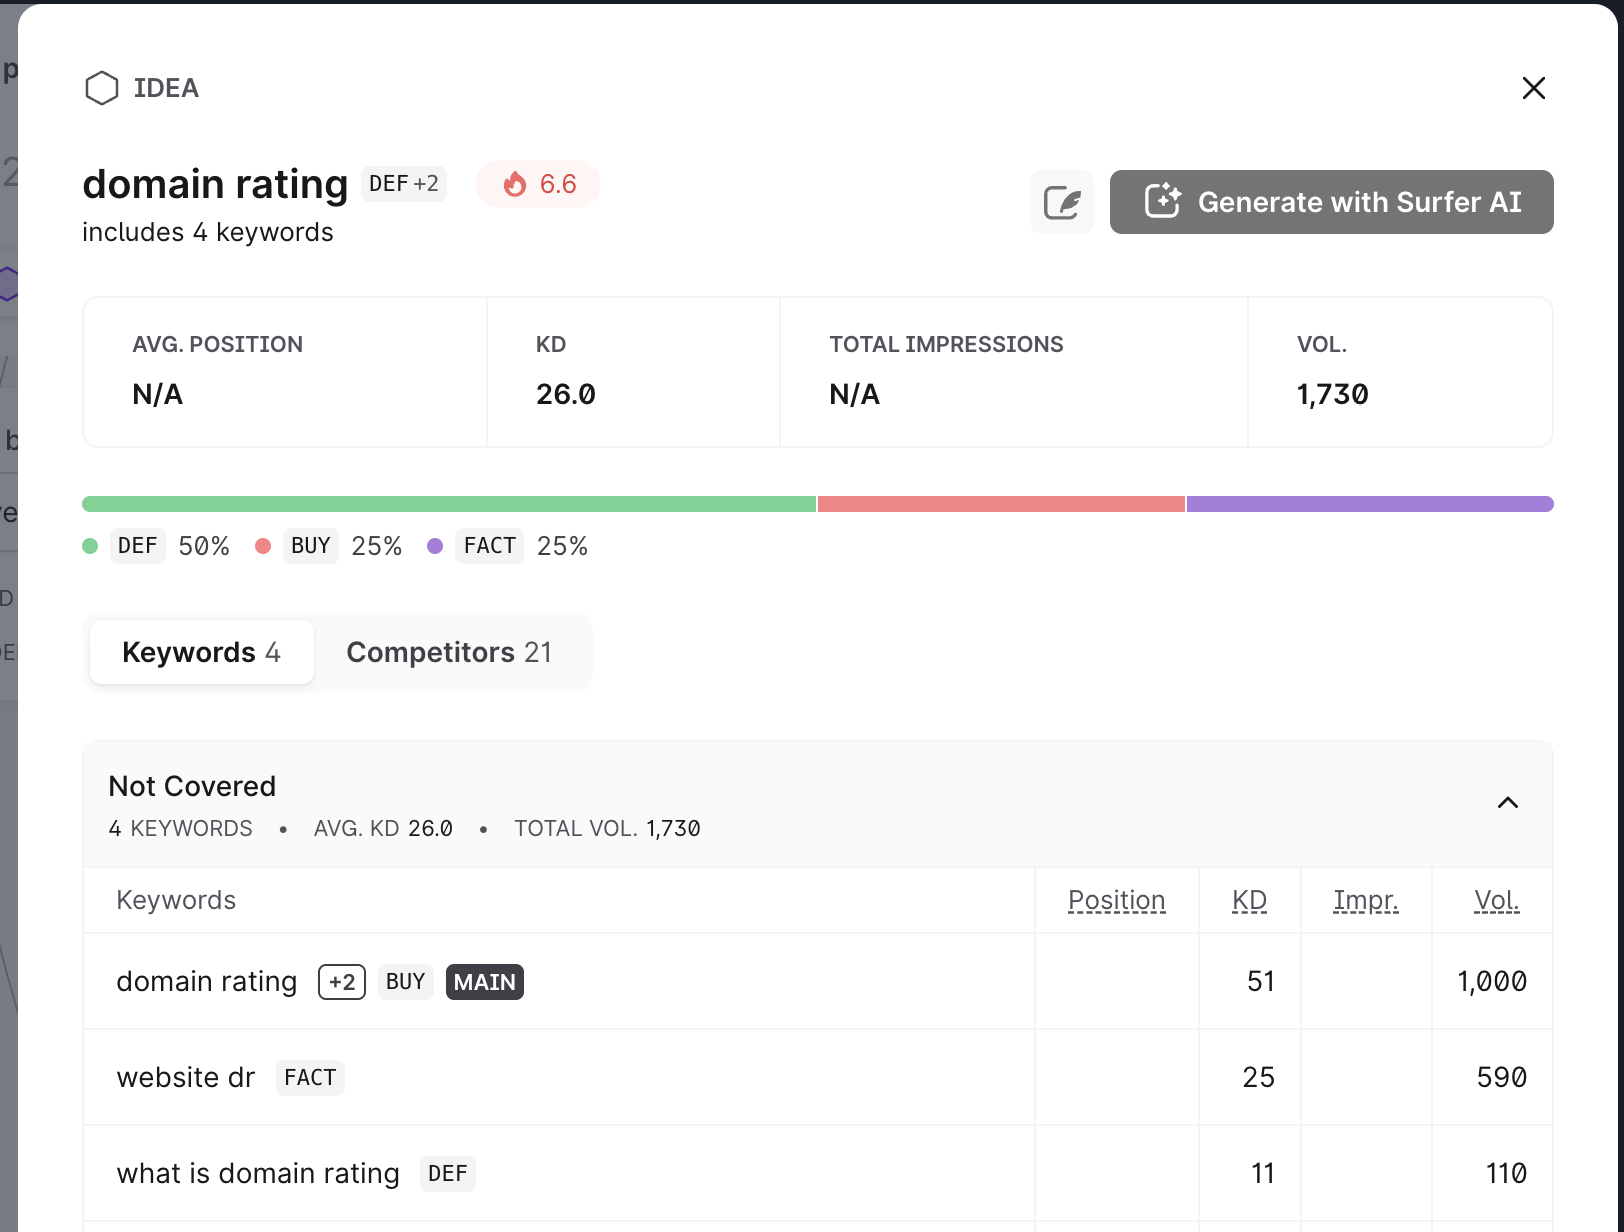
Task: Sort keywords by Position column
Action: pyautogui.click(x=1116, y=900)
